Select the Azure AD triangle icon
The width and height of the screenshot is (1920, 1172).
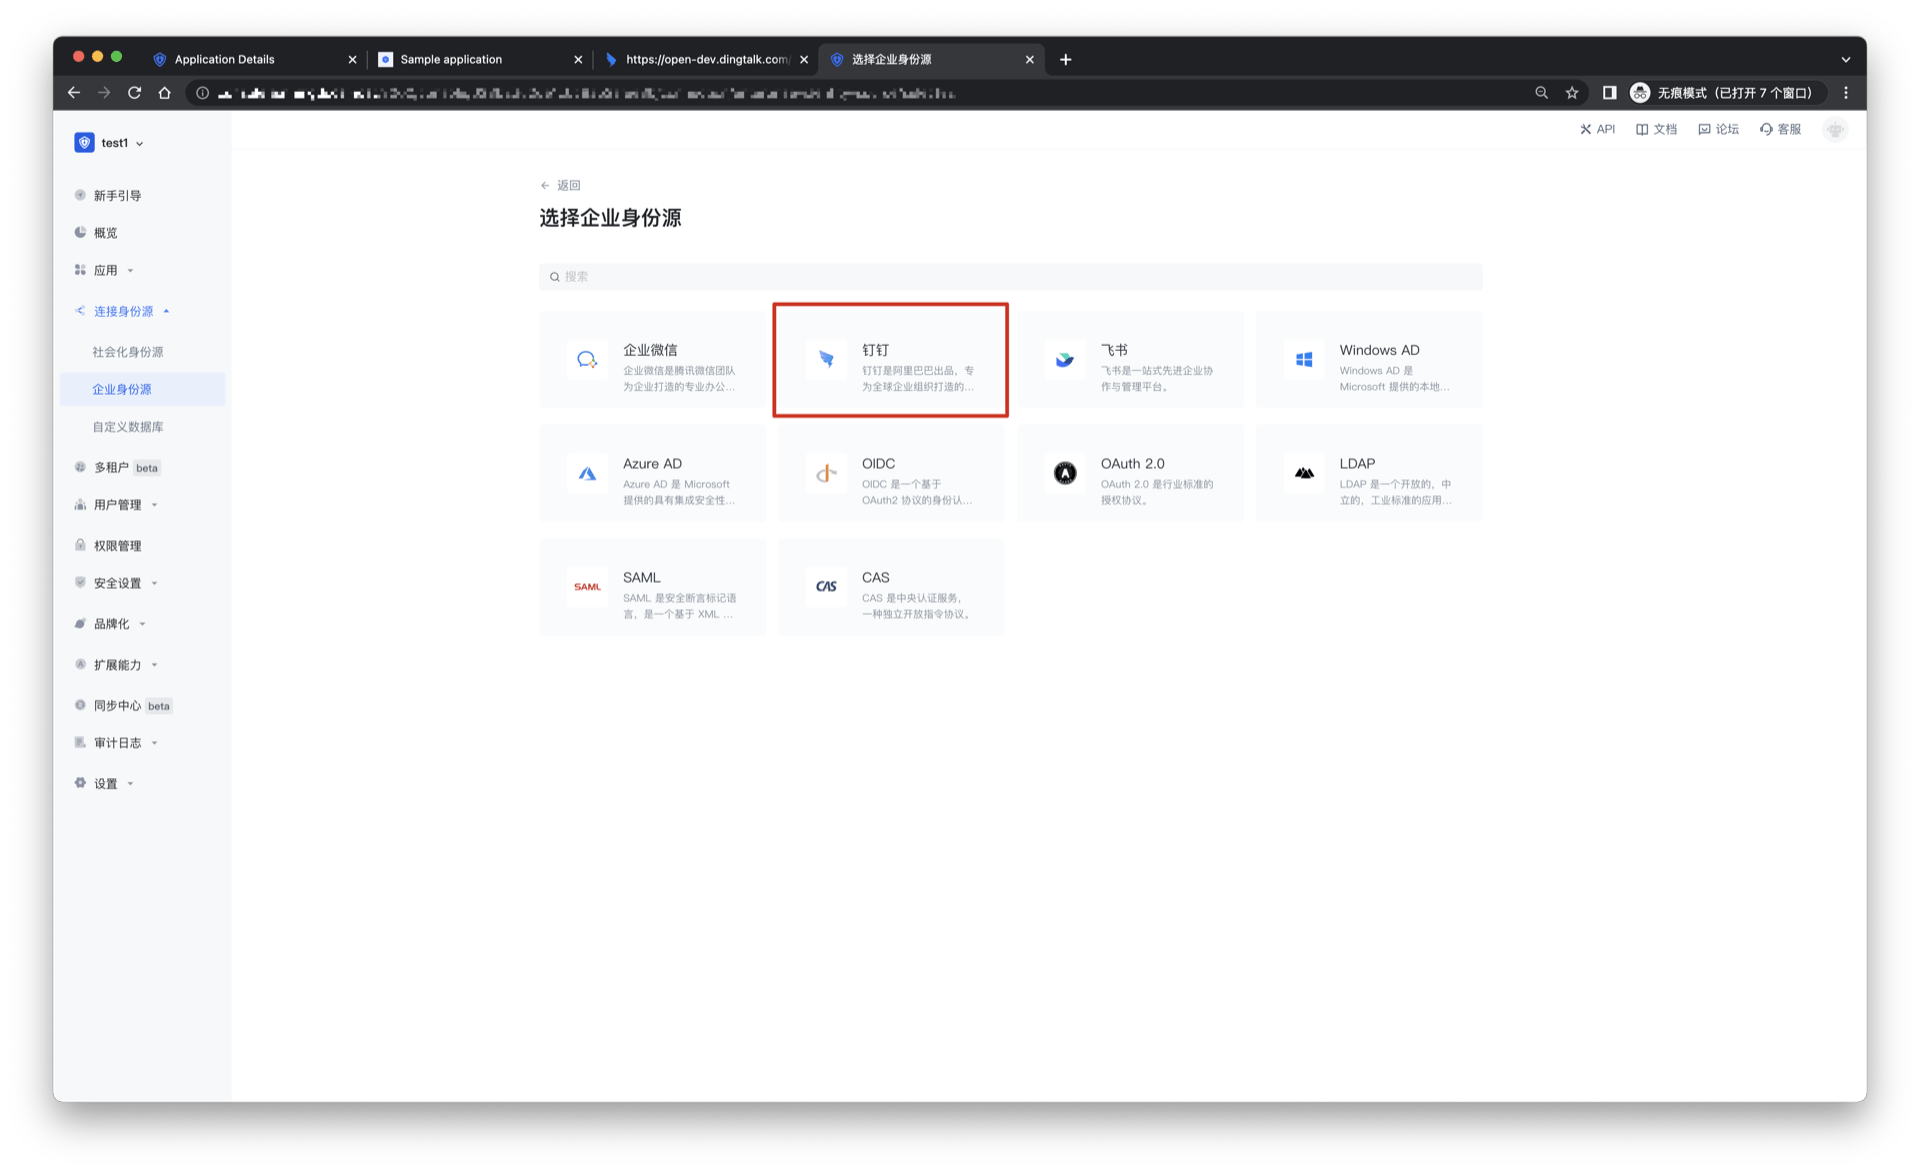tap(587, 473)
